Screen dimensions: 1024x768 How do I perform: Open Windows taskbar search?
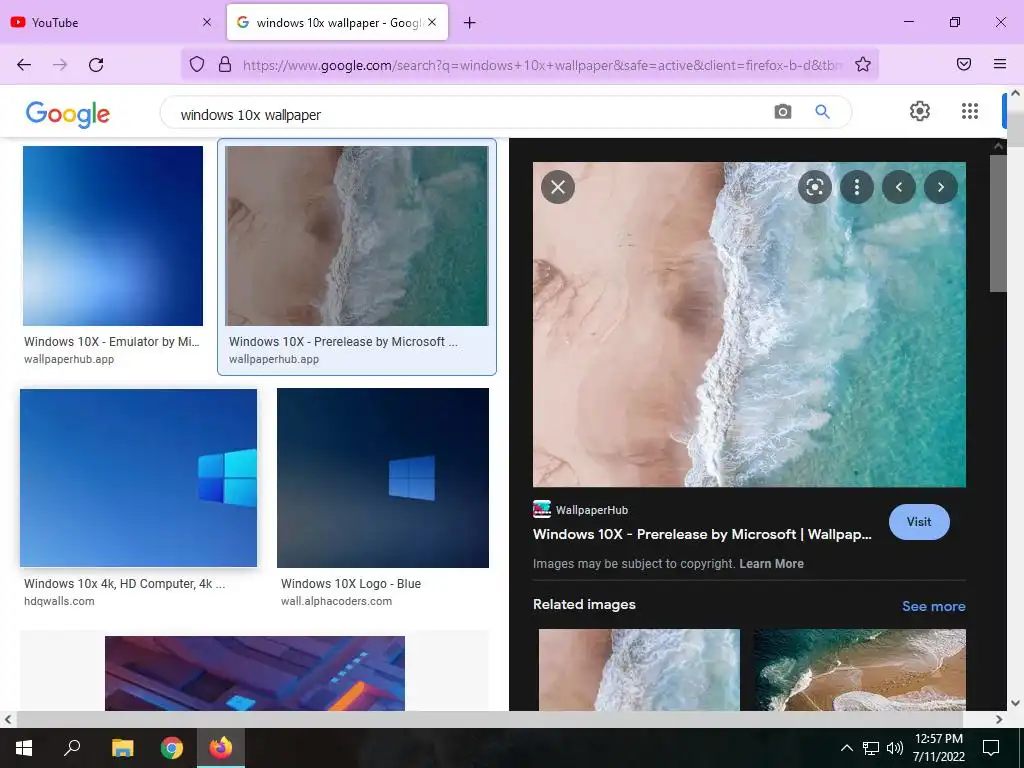pyautogui.click(x=72, y=748)
